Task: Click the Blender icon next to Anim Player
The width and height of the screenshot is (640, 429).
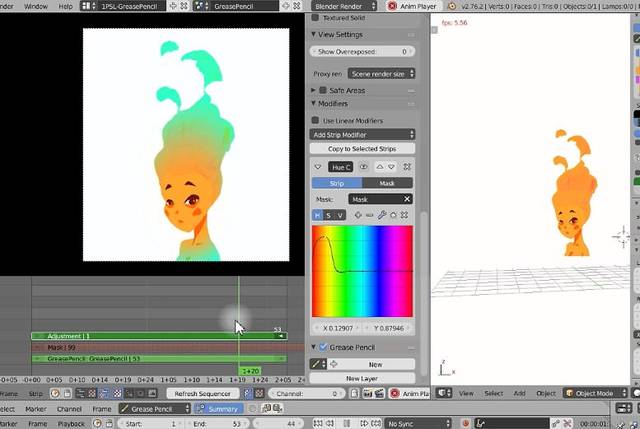Action: [x=451, y=6]
